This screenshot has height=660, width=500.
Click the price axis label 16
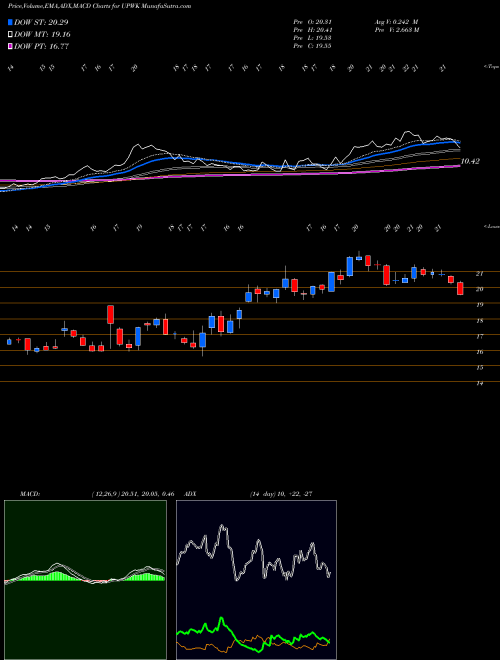[479, 352]
